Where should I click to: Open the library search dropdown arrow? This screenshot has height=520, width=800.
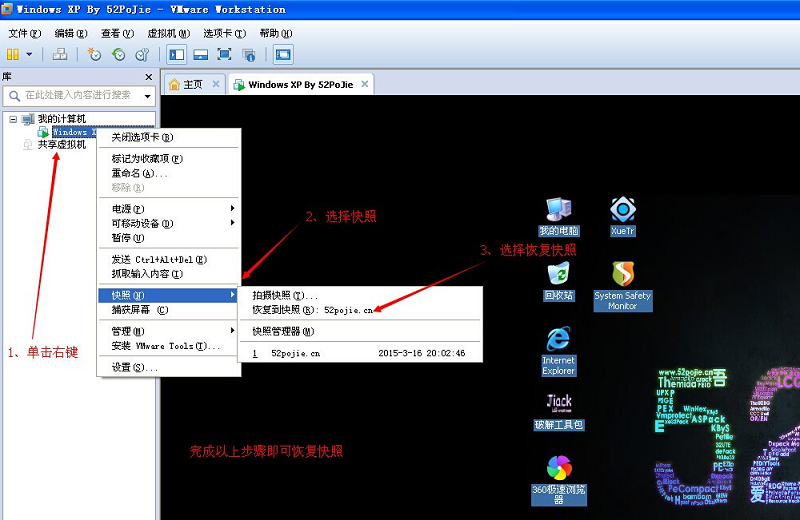click(147, 96)
